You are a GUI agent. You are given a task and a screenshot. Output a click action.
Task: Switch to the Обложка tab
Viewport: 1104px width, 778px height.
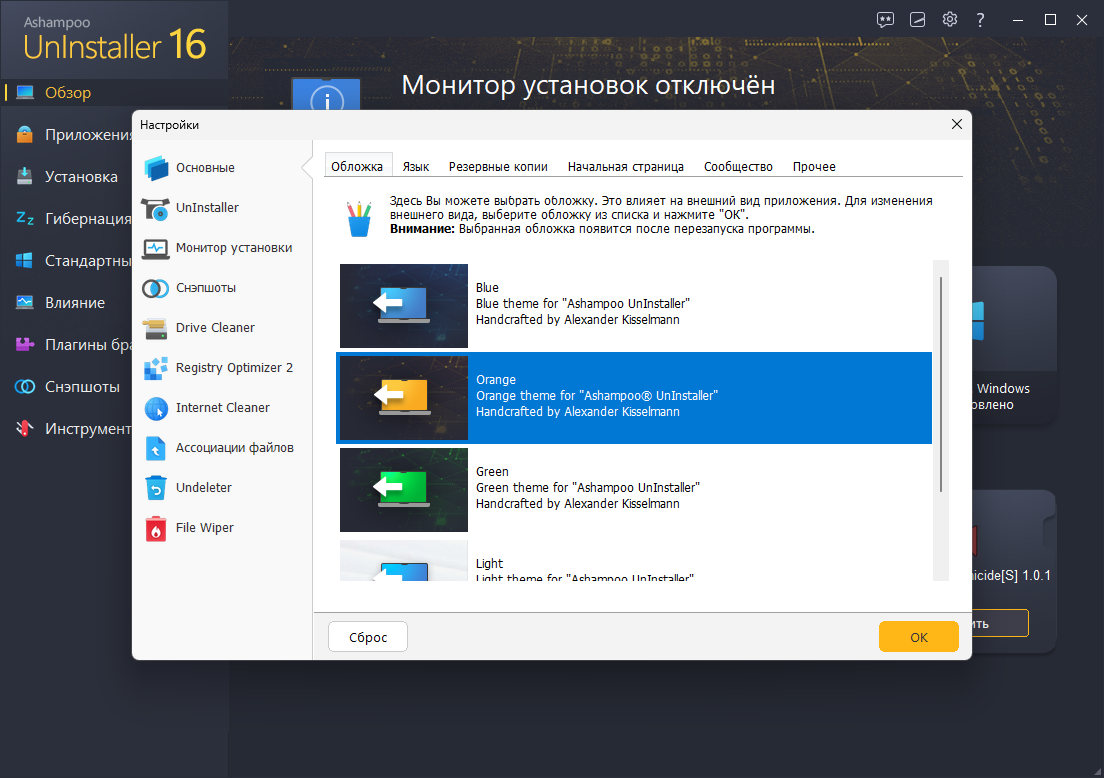coord(357,166)
